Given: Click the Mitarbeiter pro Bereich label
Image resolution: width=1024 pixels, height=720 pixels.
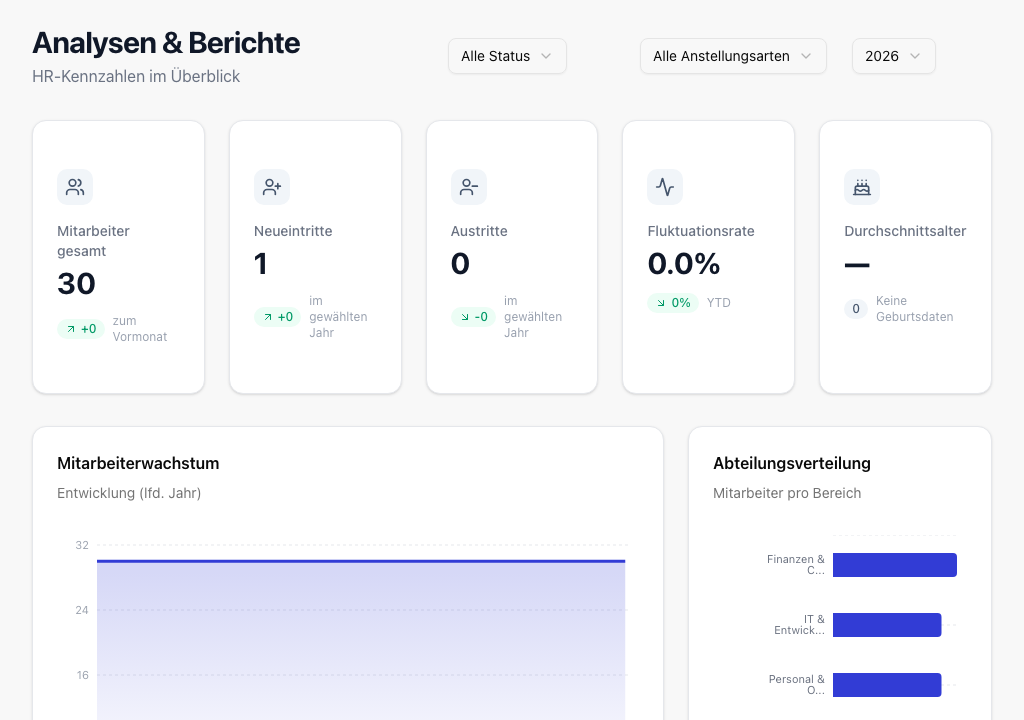Looking at the screenshot, I should click(x=787, y=493).
